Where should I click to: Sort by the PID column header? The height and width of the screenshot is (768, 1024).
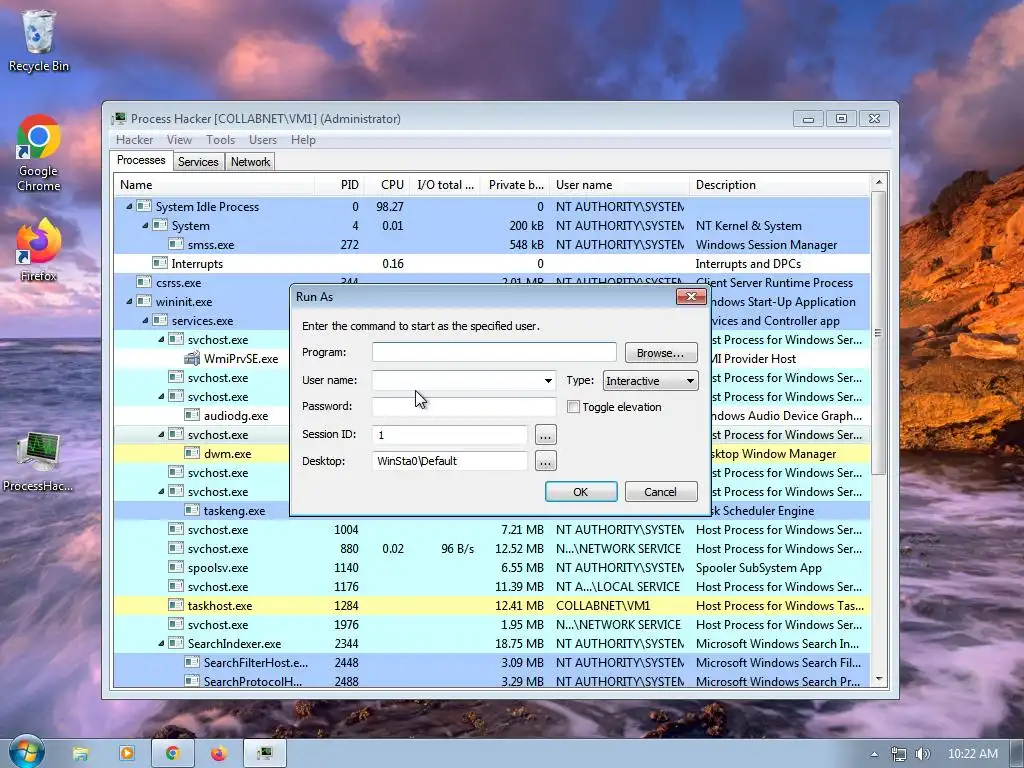pyautogui.click(x=340, y=185)
